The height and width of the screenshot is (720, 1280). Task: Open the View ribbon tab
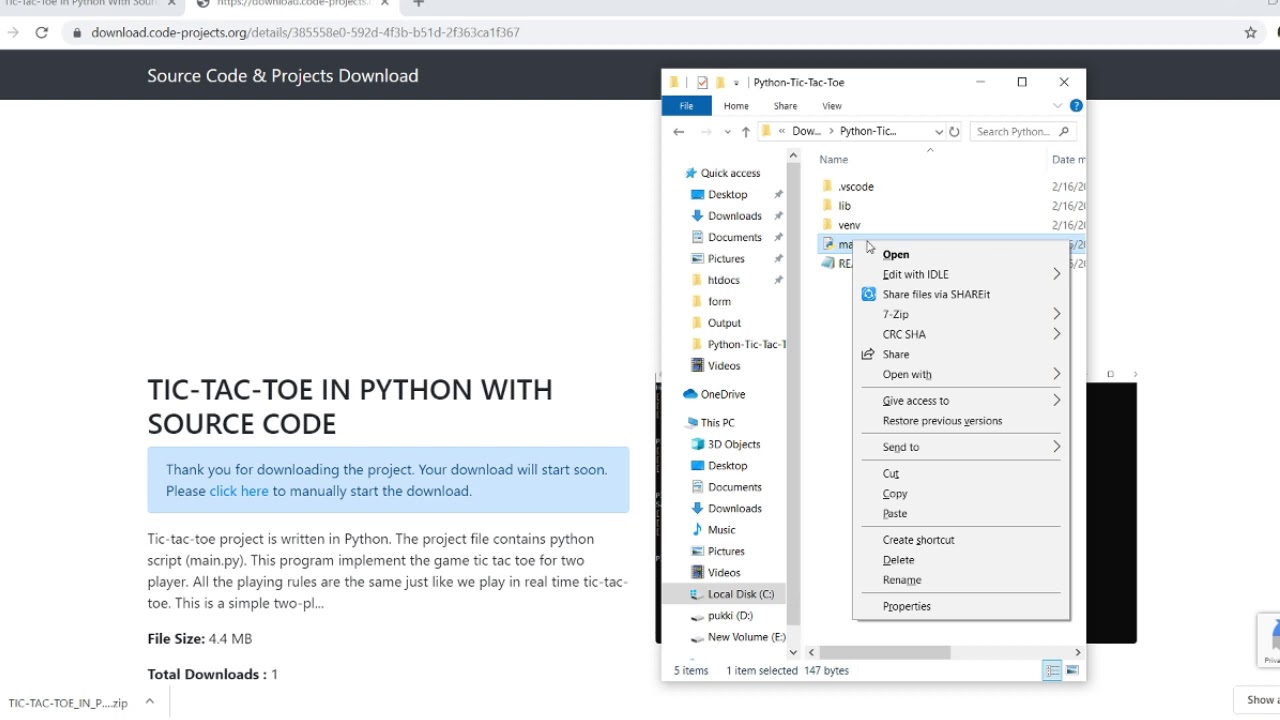point(831,105)
